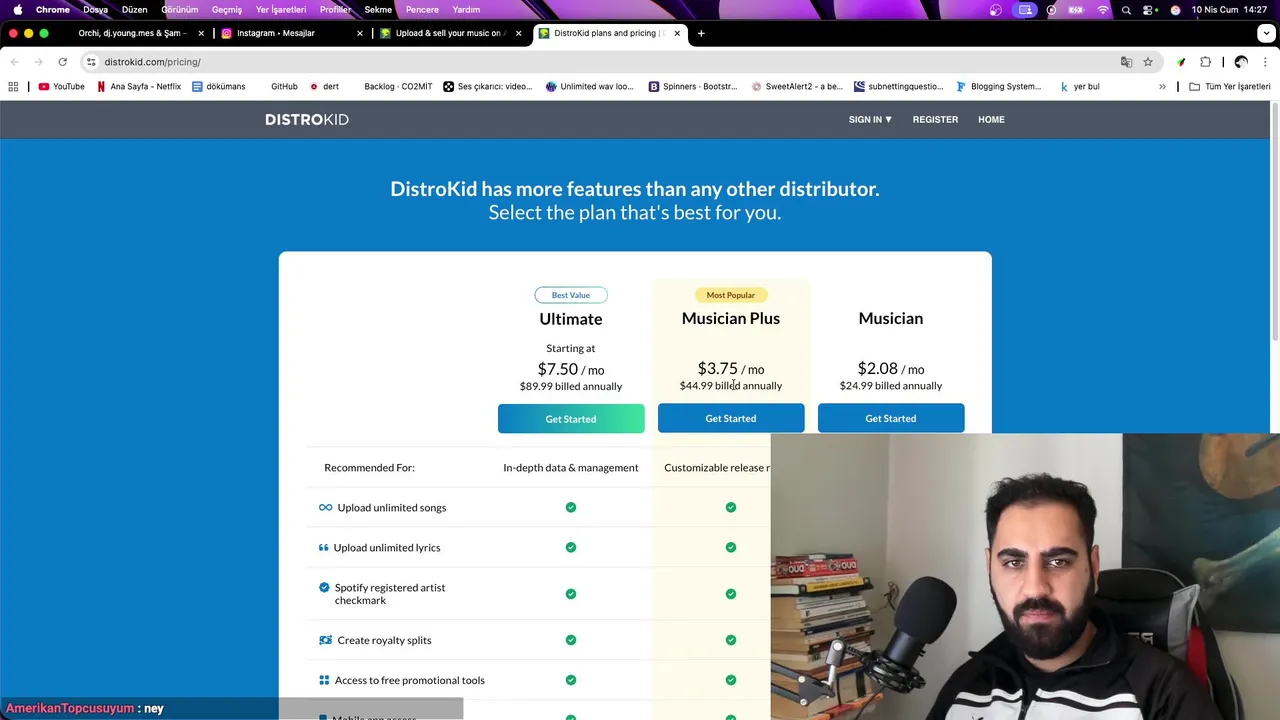The width and height of the screenshot is (1280, 720).
Task: Go to HOME in the header
Action: 991,119
